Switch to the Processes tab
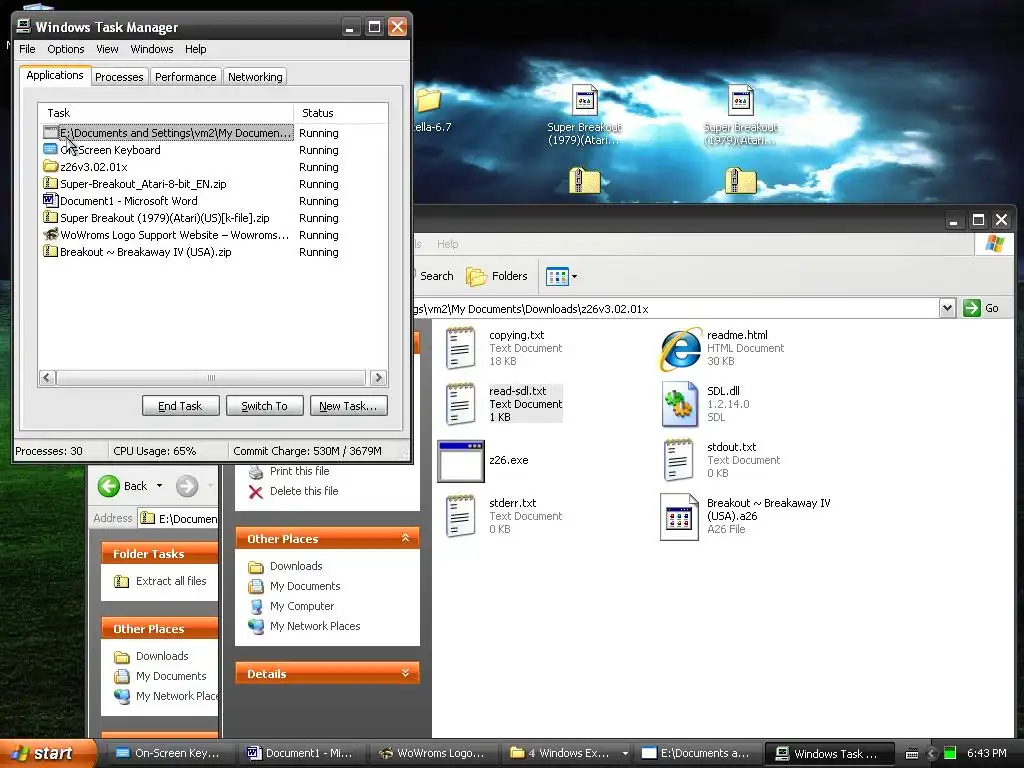Screen dimensions: 1024x768 click(119, 77)
